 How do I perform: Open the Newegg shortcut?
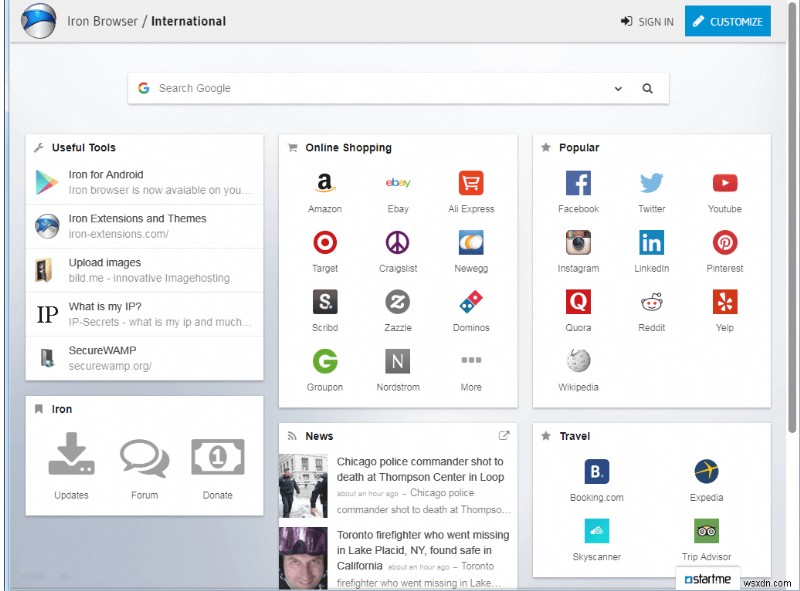click(x=471, y=242)
